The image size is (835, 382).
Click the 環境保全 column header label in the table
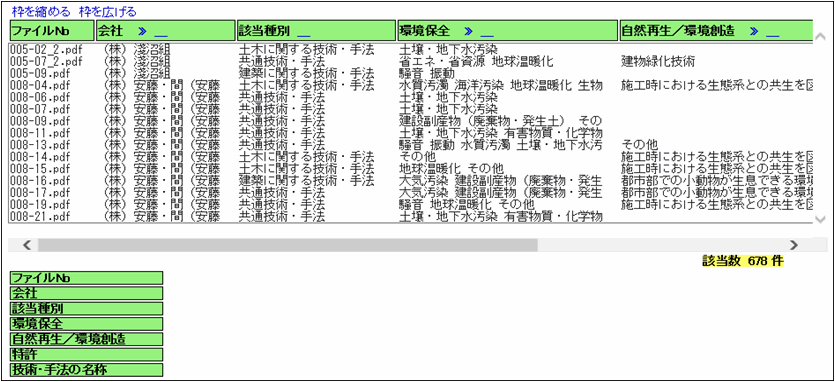(425, 31)
